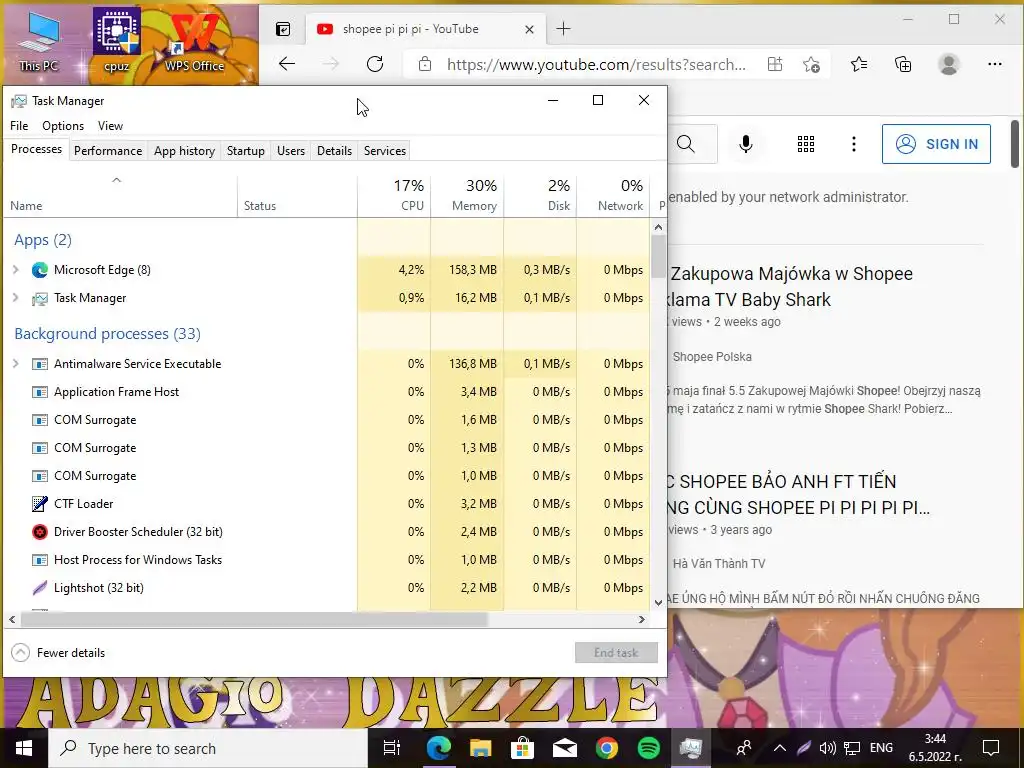This screenshot has width=1024, height=768.
Task: Refresh the YouTube page in Edge
Action: pyautogui.click(x=375, y=64)
